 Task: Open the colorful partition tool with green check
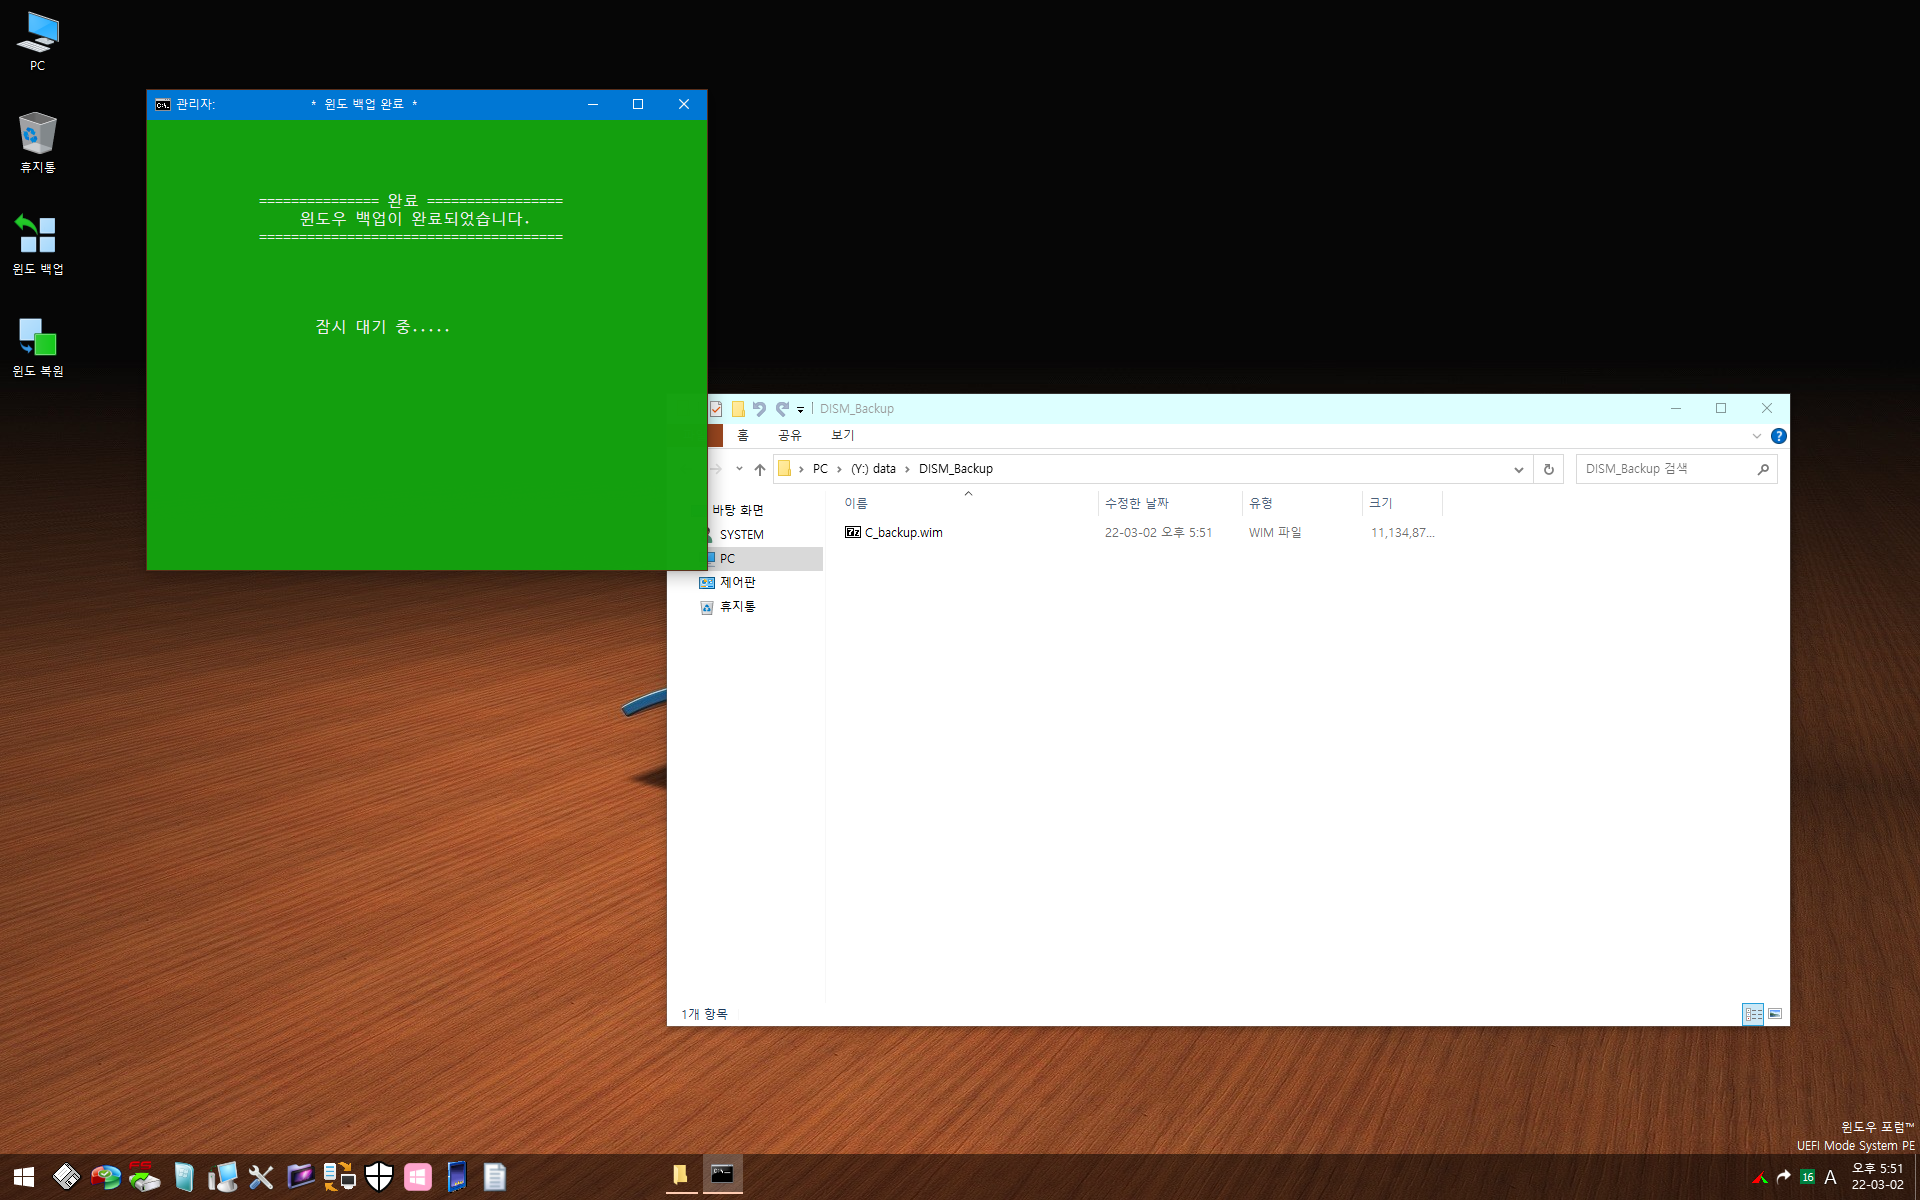click(105, 1177)
